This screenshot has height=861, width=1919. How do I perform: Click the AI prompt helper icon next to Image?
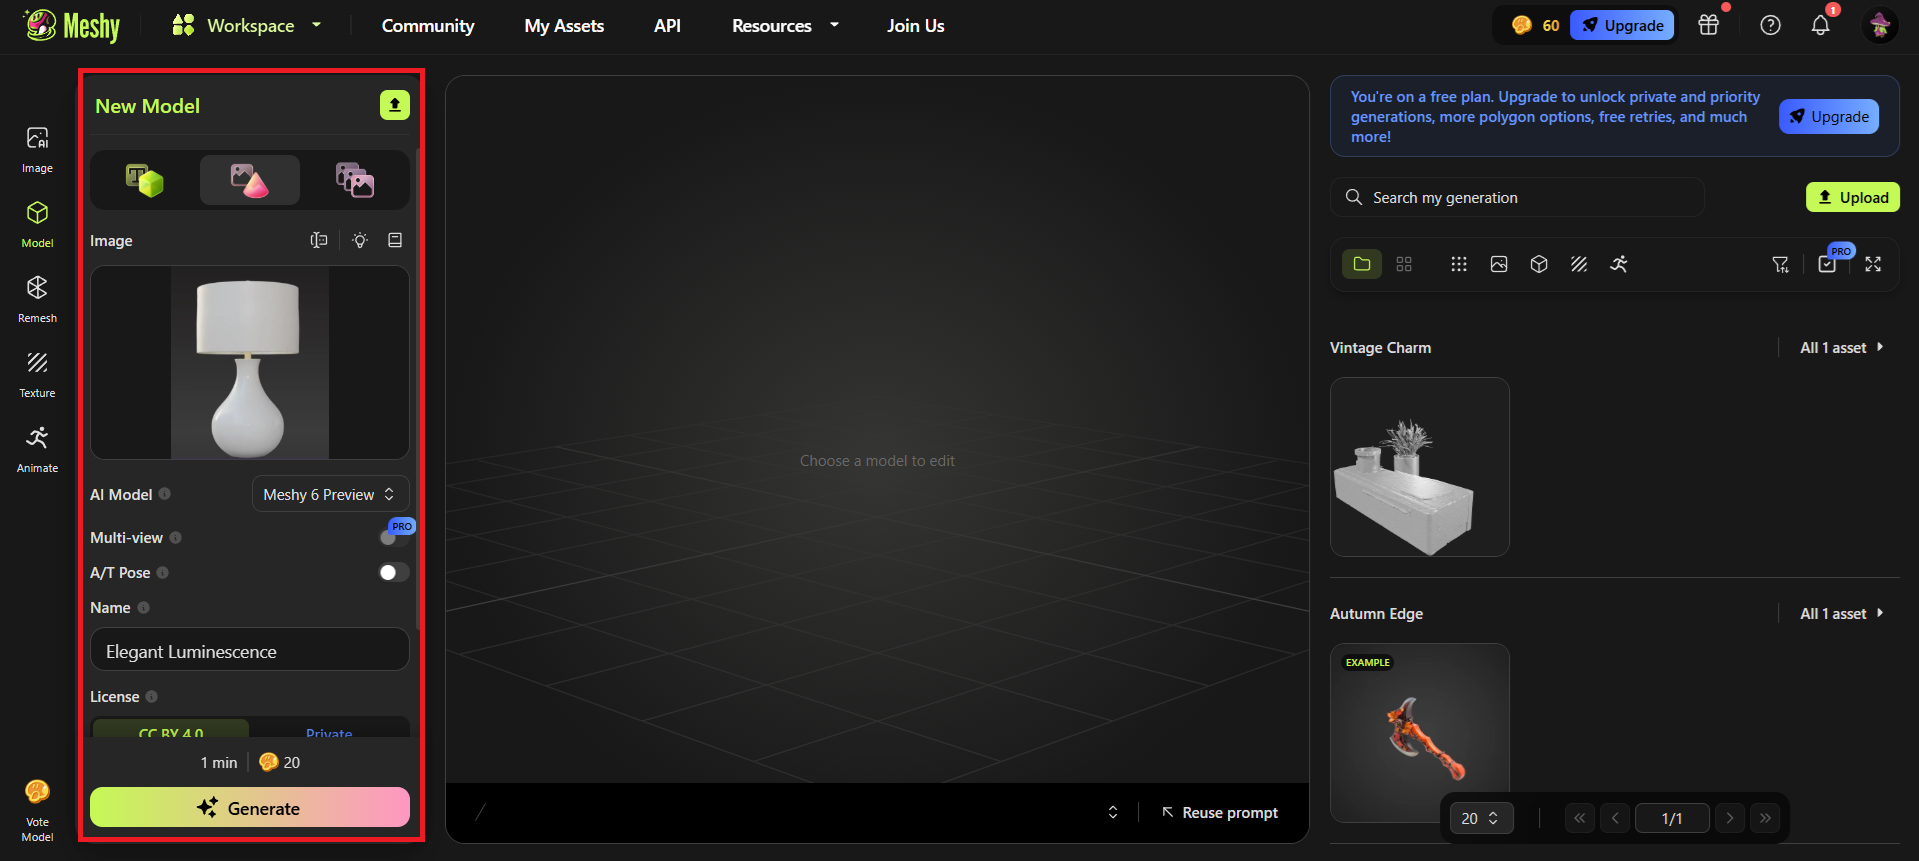tap(319, 240)
